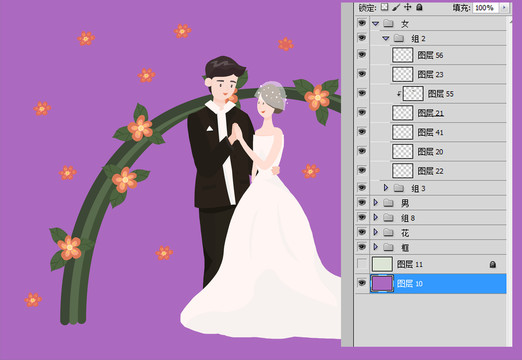
Task: Show the hidden 图层 11 layer
Action: click(362, 264)
